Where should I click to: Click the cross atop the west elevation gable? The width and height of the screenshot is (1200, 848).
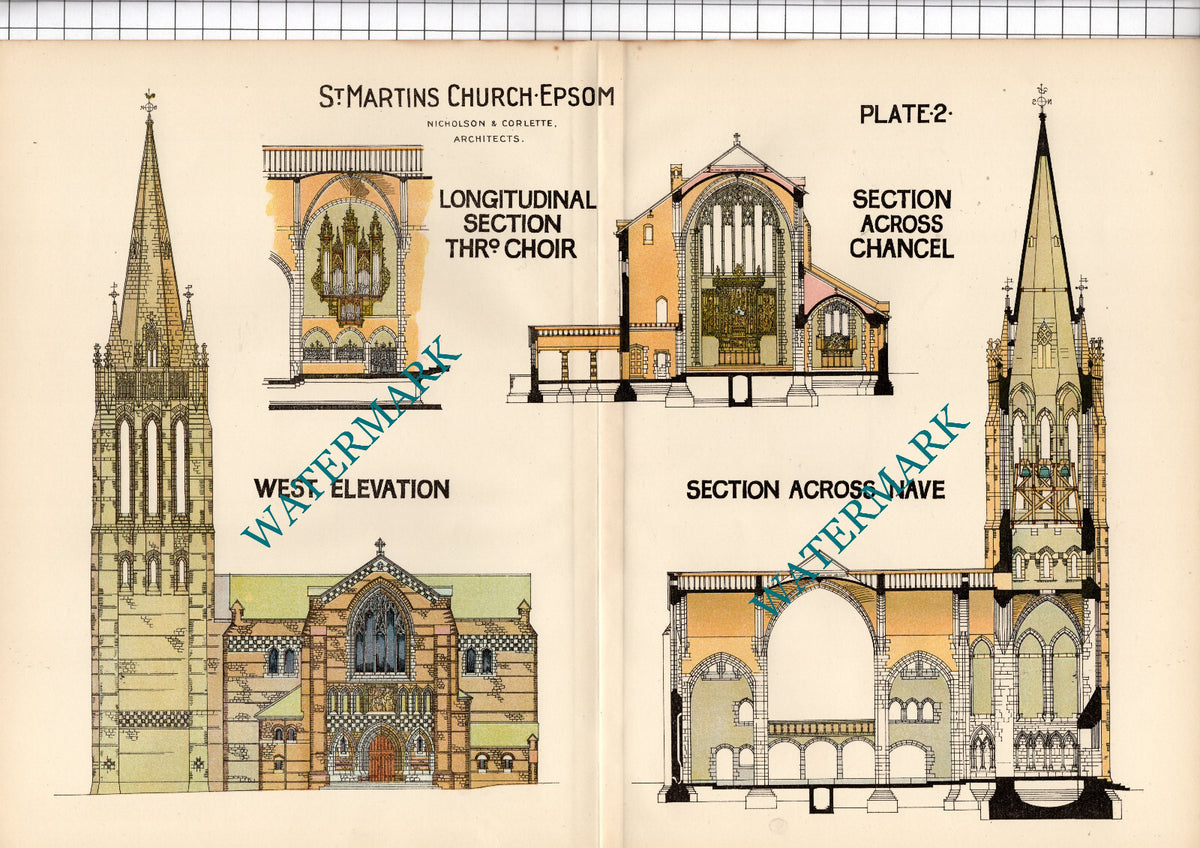[379, 547]
